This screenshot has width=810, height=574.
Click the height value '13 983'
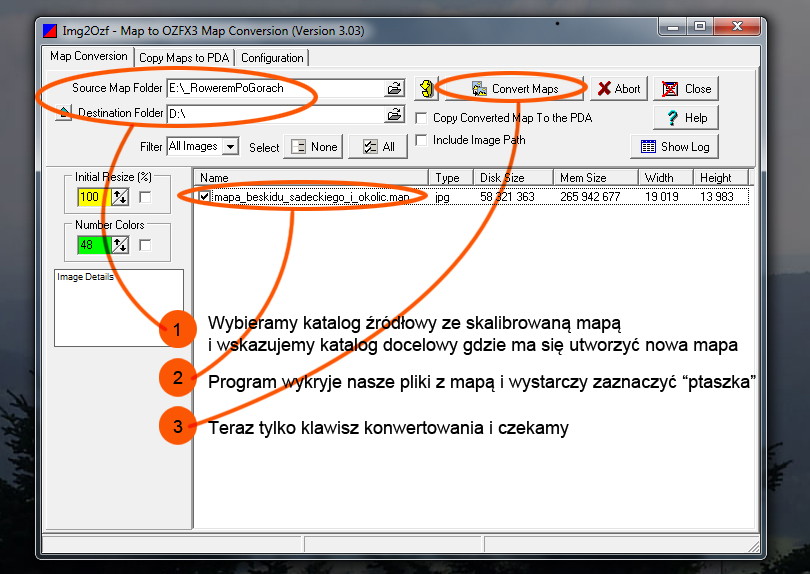point(716,197)
